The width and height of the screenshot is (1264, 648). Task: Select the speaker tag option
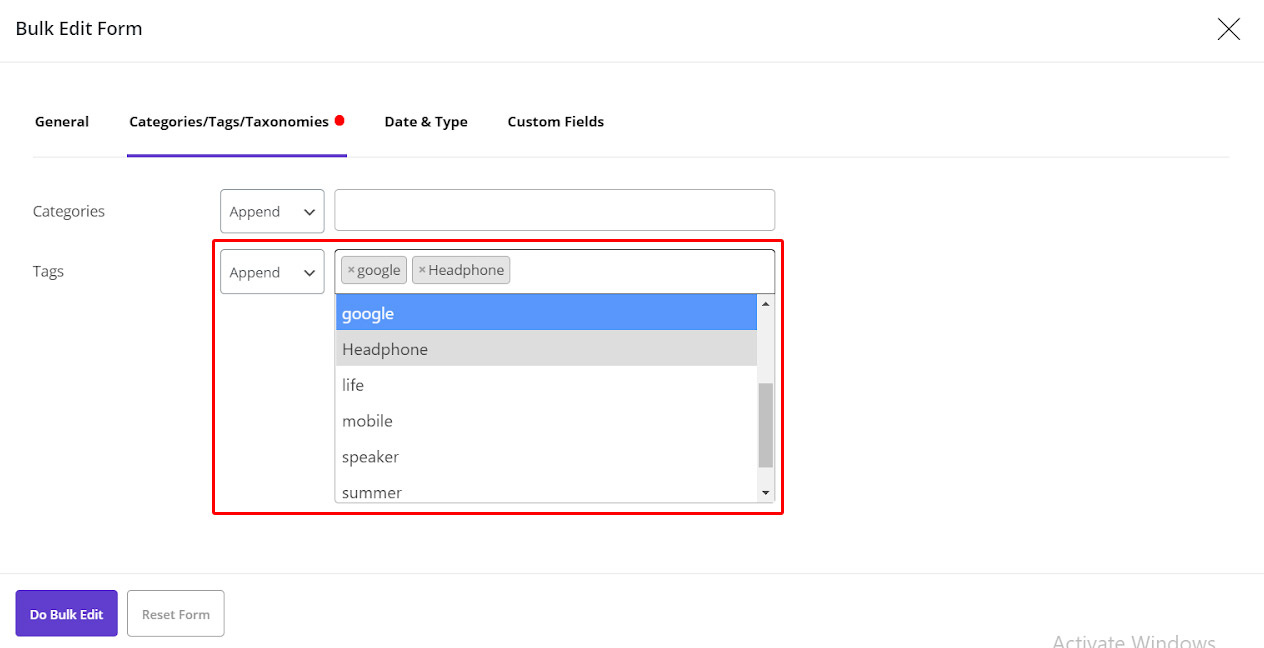coord(546,457)
